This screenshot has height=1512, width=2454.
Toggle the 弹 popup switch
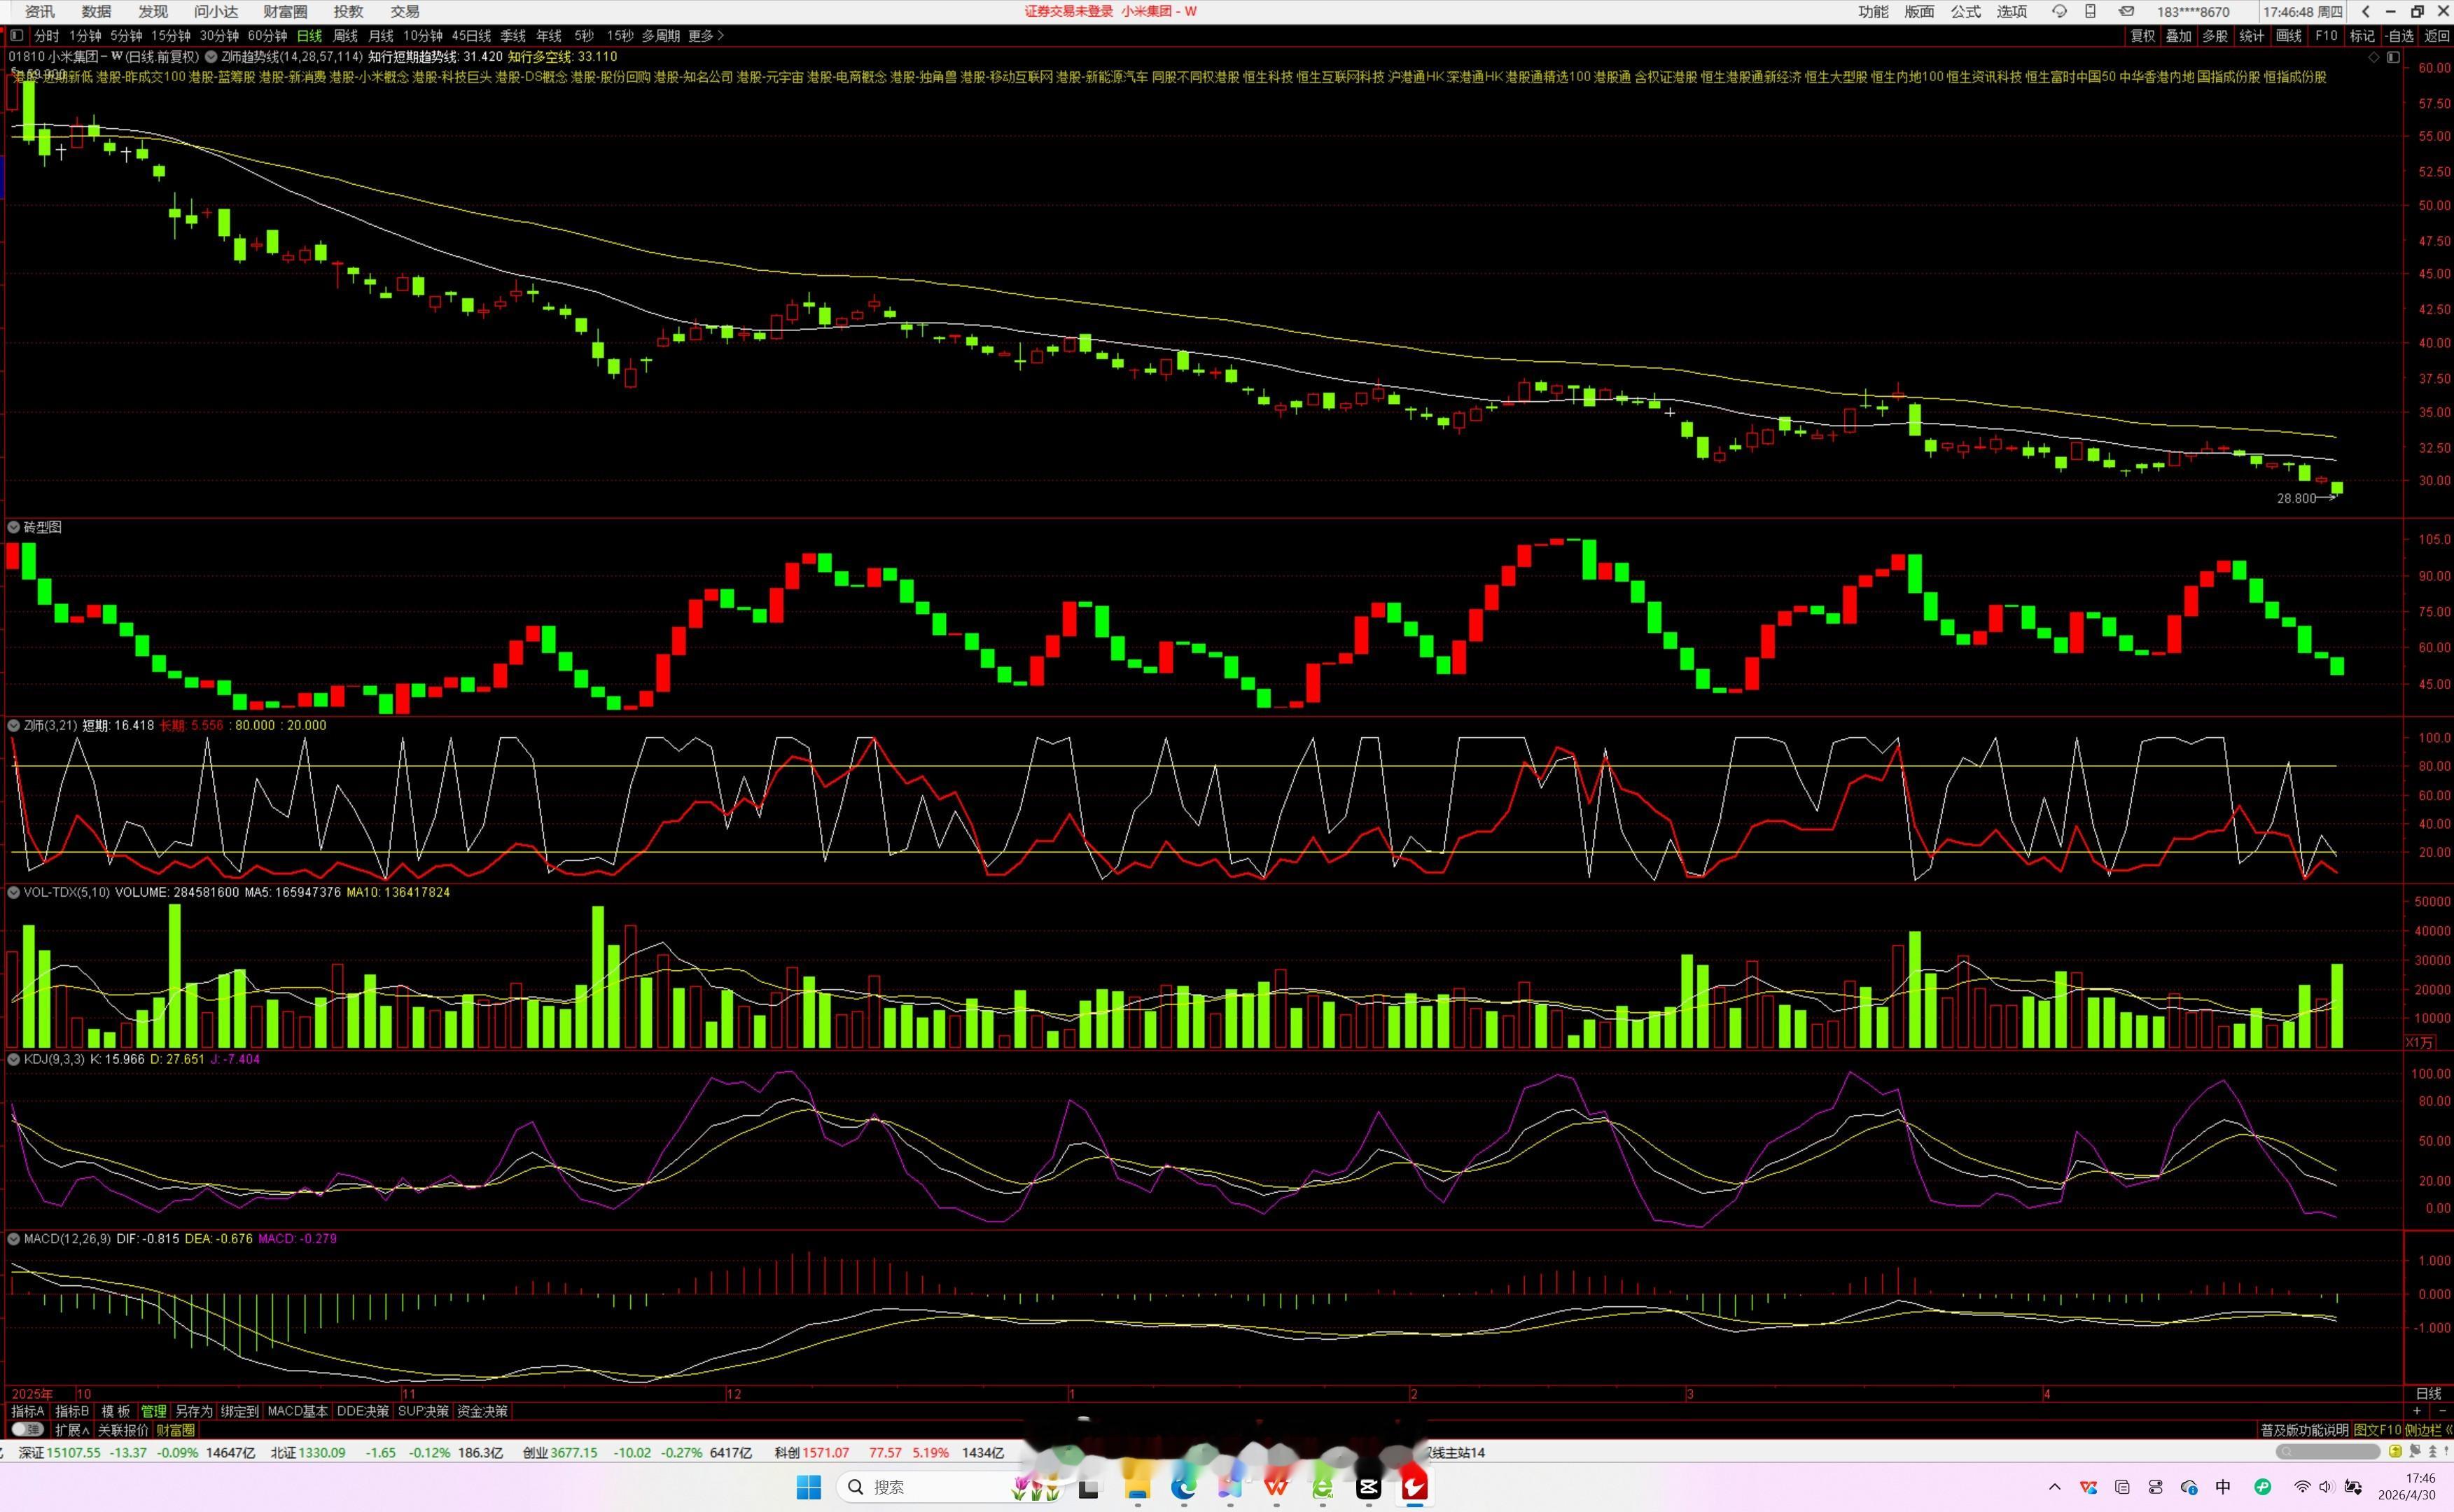(x=28, y=1430)
